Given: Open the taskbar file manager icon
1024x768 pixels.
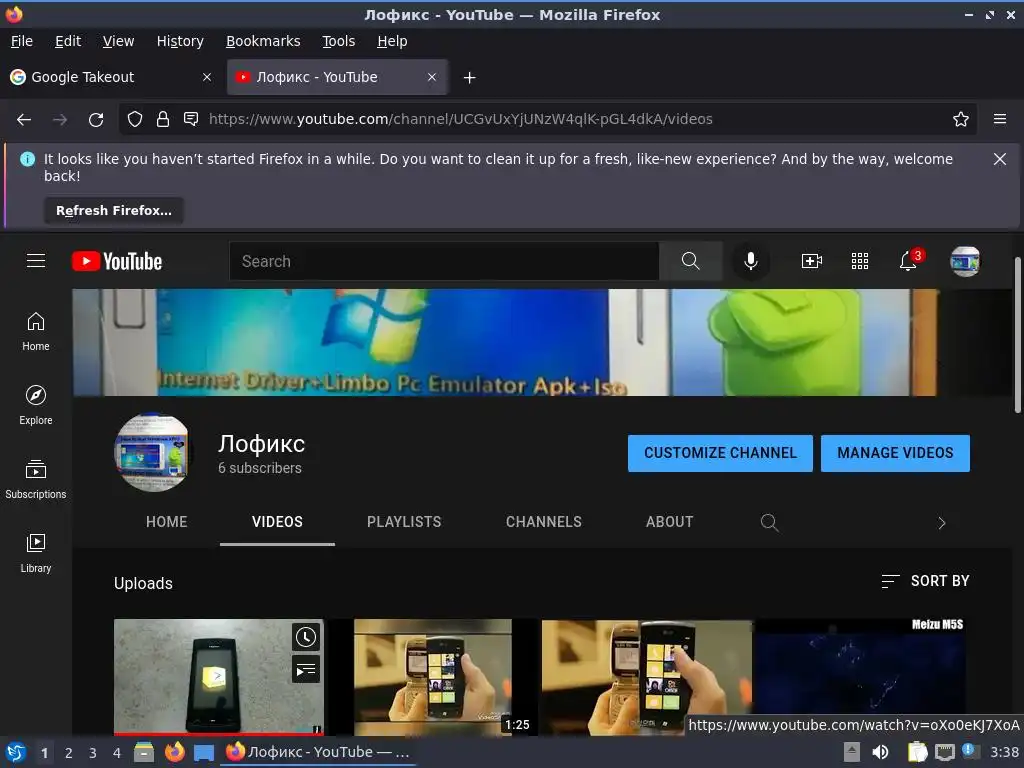Looking at the screenshot, I should [x=144, y=752].
